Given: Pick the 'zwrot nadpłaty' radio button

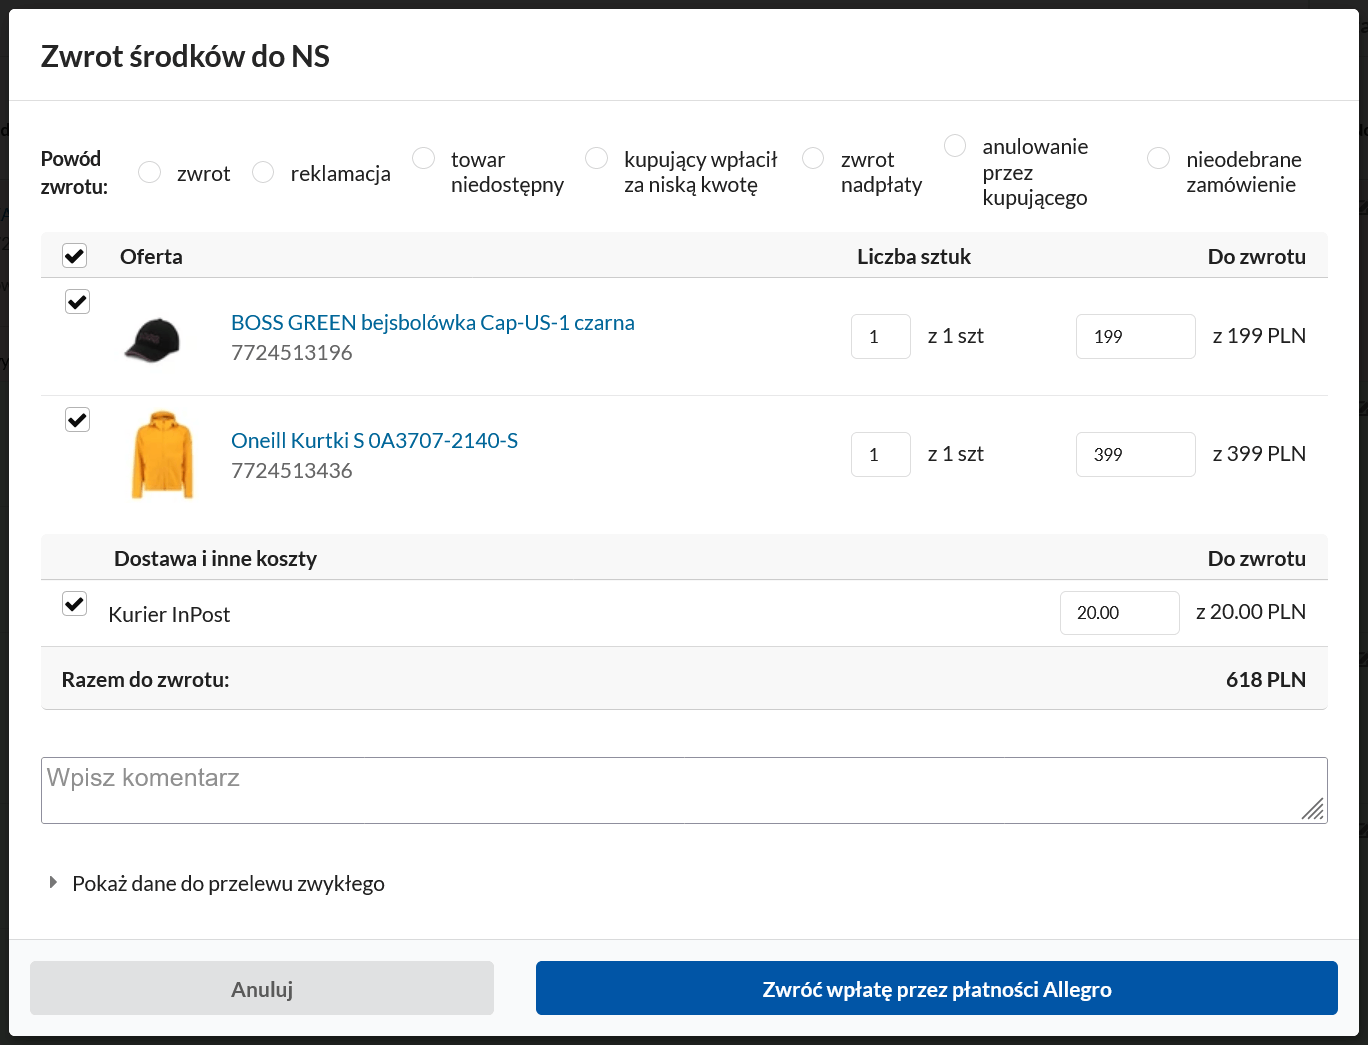Looking at the screenshot, I should [x=814, y=158].
